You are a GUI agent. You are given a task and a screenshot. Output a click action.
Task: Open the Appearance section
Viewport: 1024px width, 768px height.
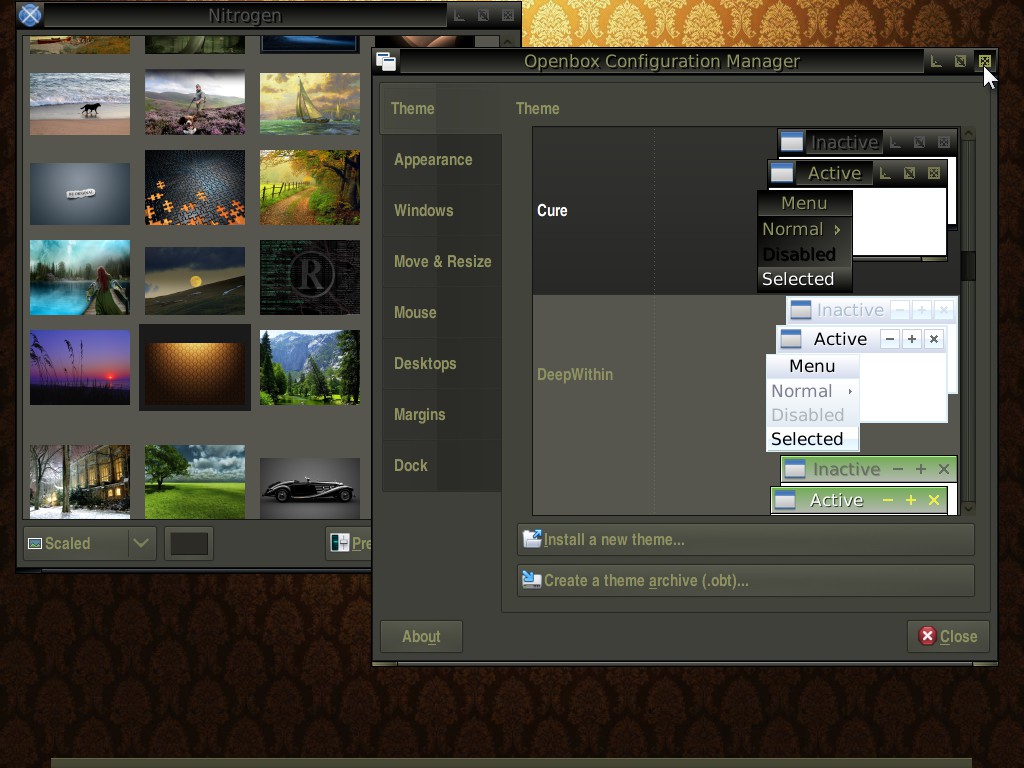[442, 160]
